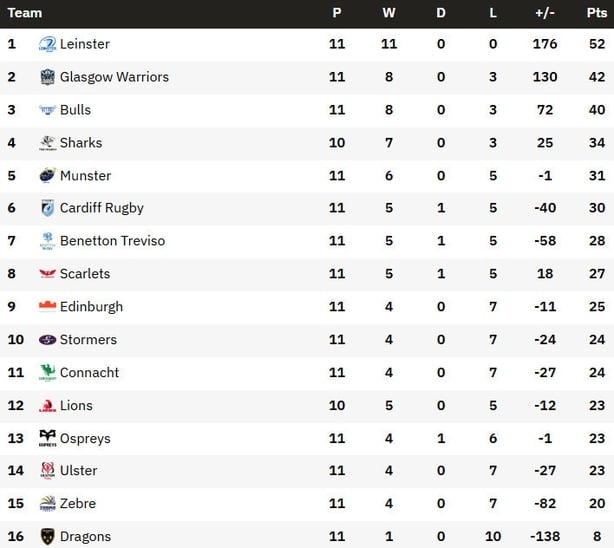The image size is (614, 548).
Task: Select the Bulls team logo
Action: [47, 110]
